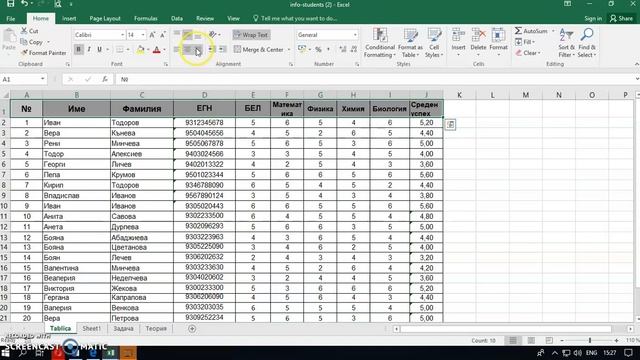The image size is (640, 360).
Task: Click the Delete cells icon
Action: click(478, 35)
